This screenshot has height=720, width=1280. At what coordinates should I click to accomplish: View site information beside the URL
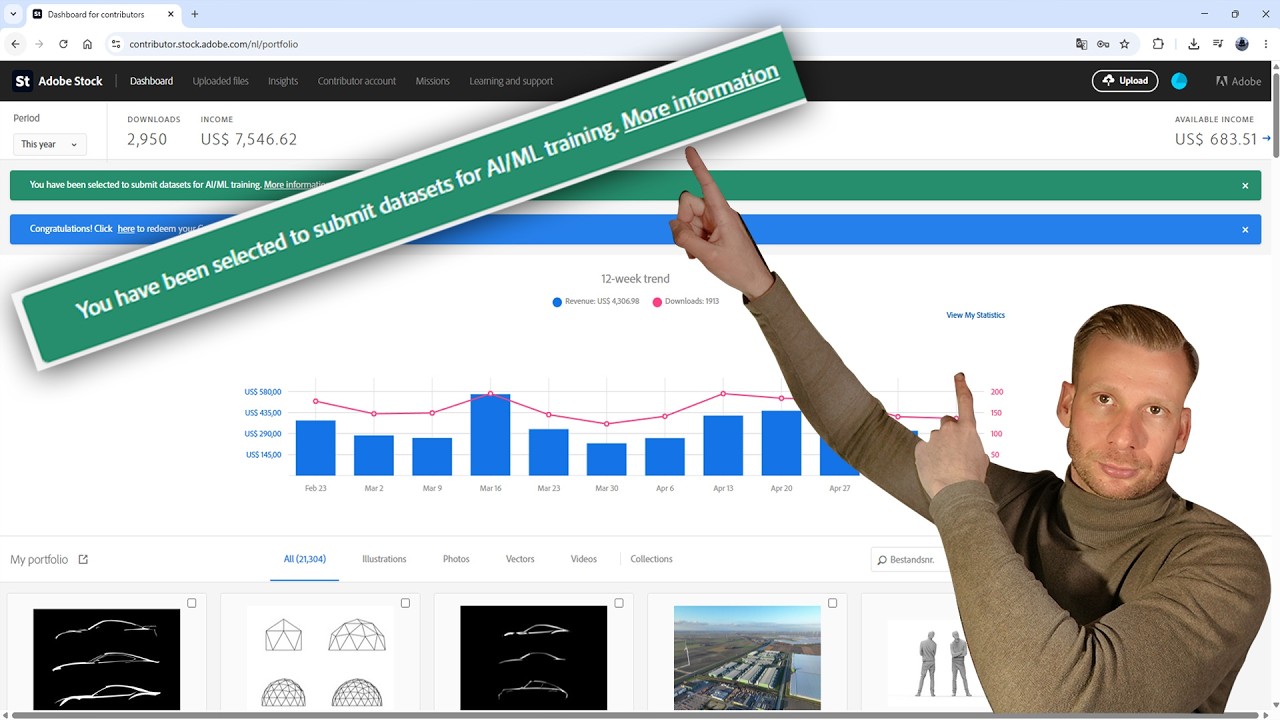(115, 44)
